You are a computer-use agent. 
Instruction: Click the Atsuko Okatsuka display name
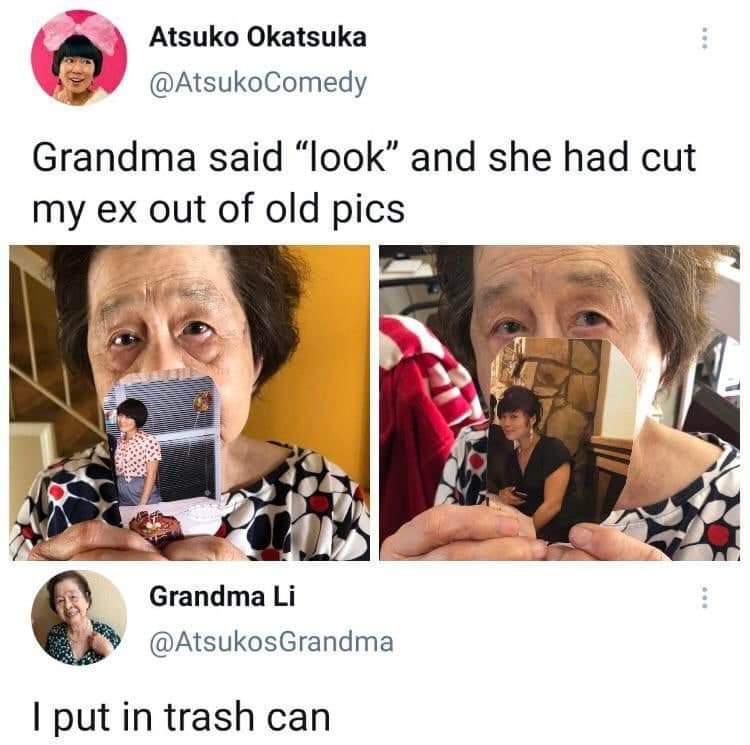pos(258,37)
